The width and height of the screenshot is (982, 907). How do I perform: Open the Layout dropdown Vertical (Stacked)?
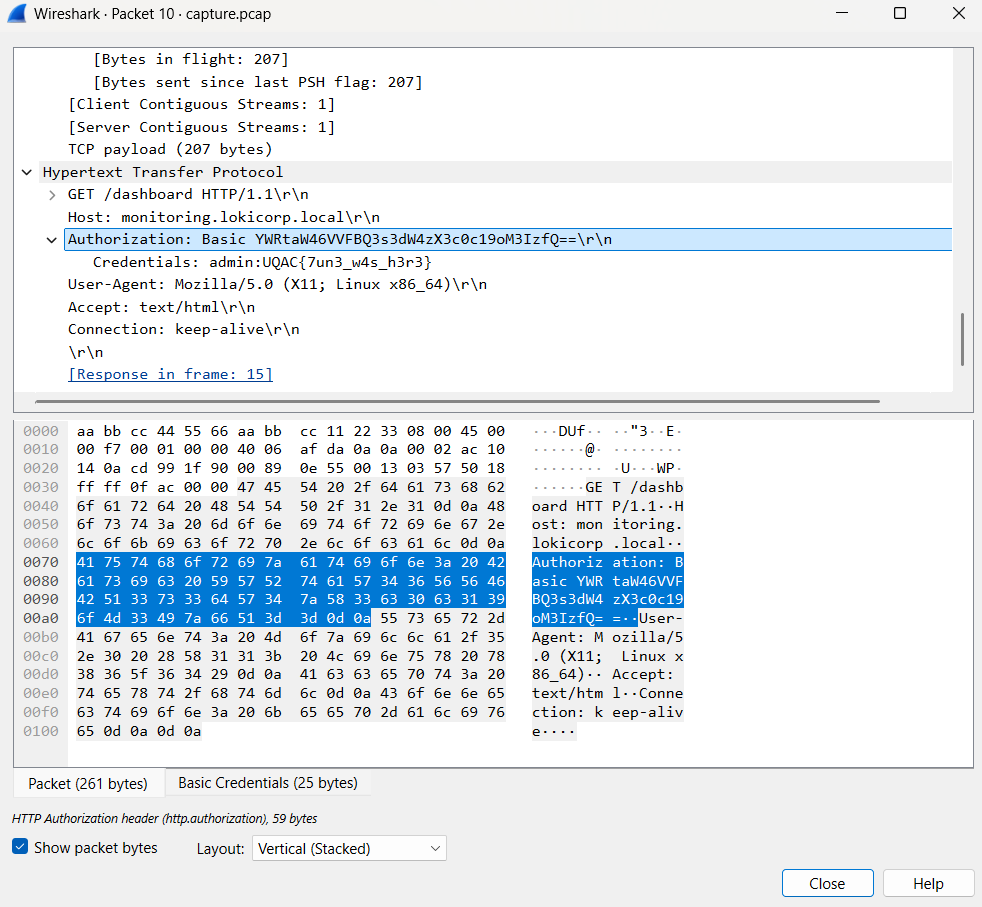(349, 848)
